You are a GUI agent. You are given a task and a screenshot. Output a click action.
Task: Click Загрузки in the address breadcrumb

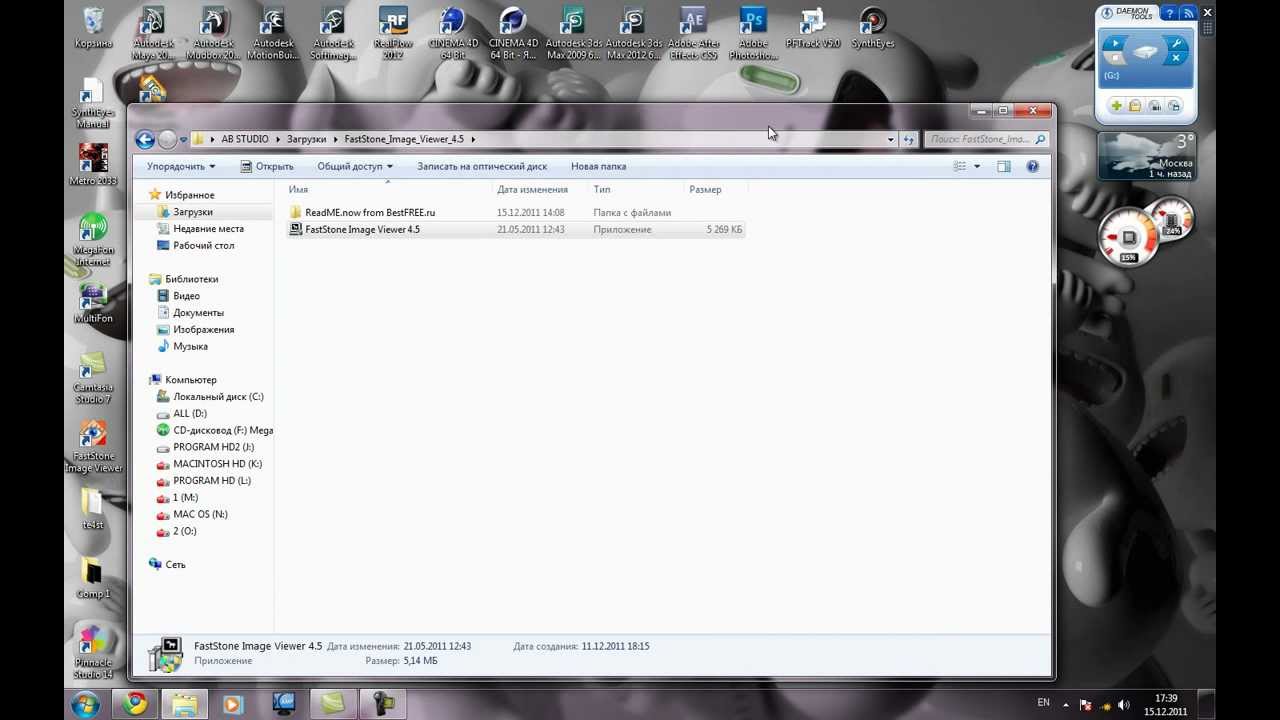coord(306,139)
